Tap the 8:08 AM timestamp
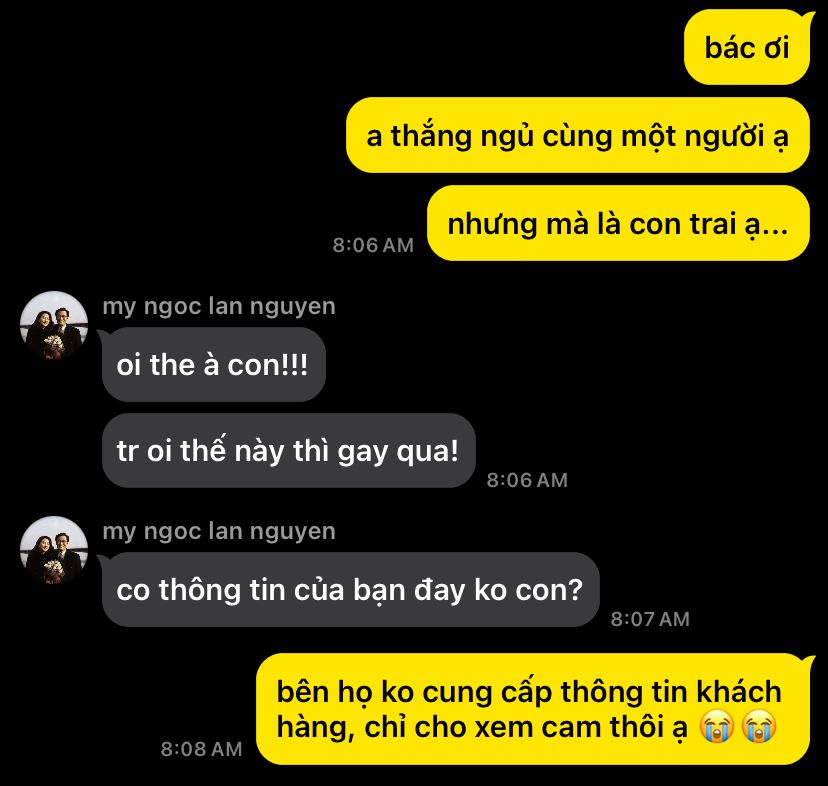 point(202,749)
